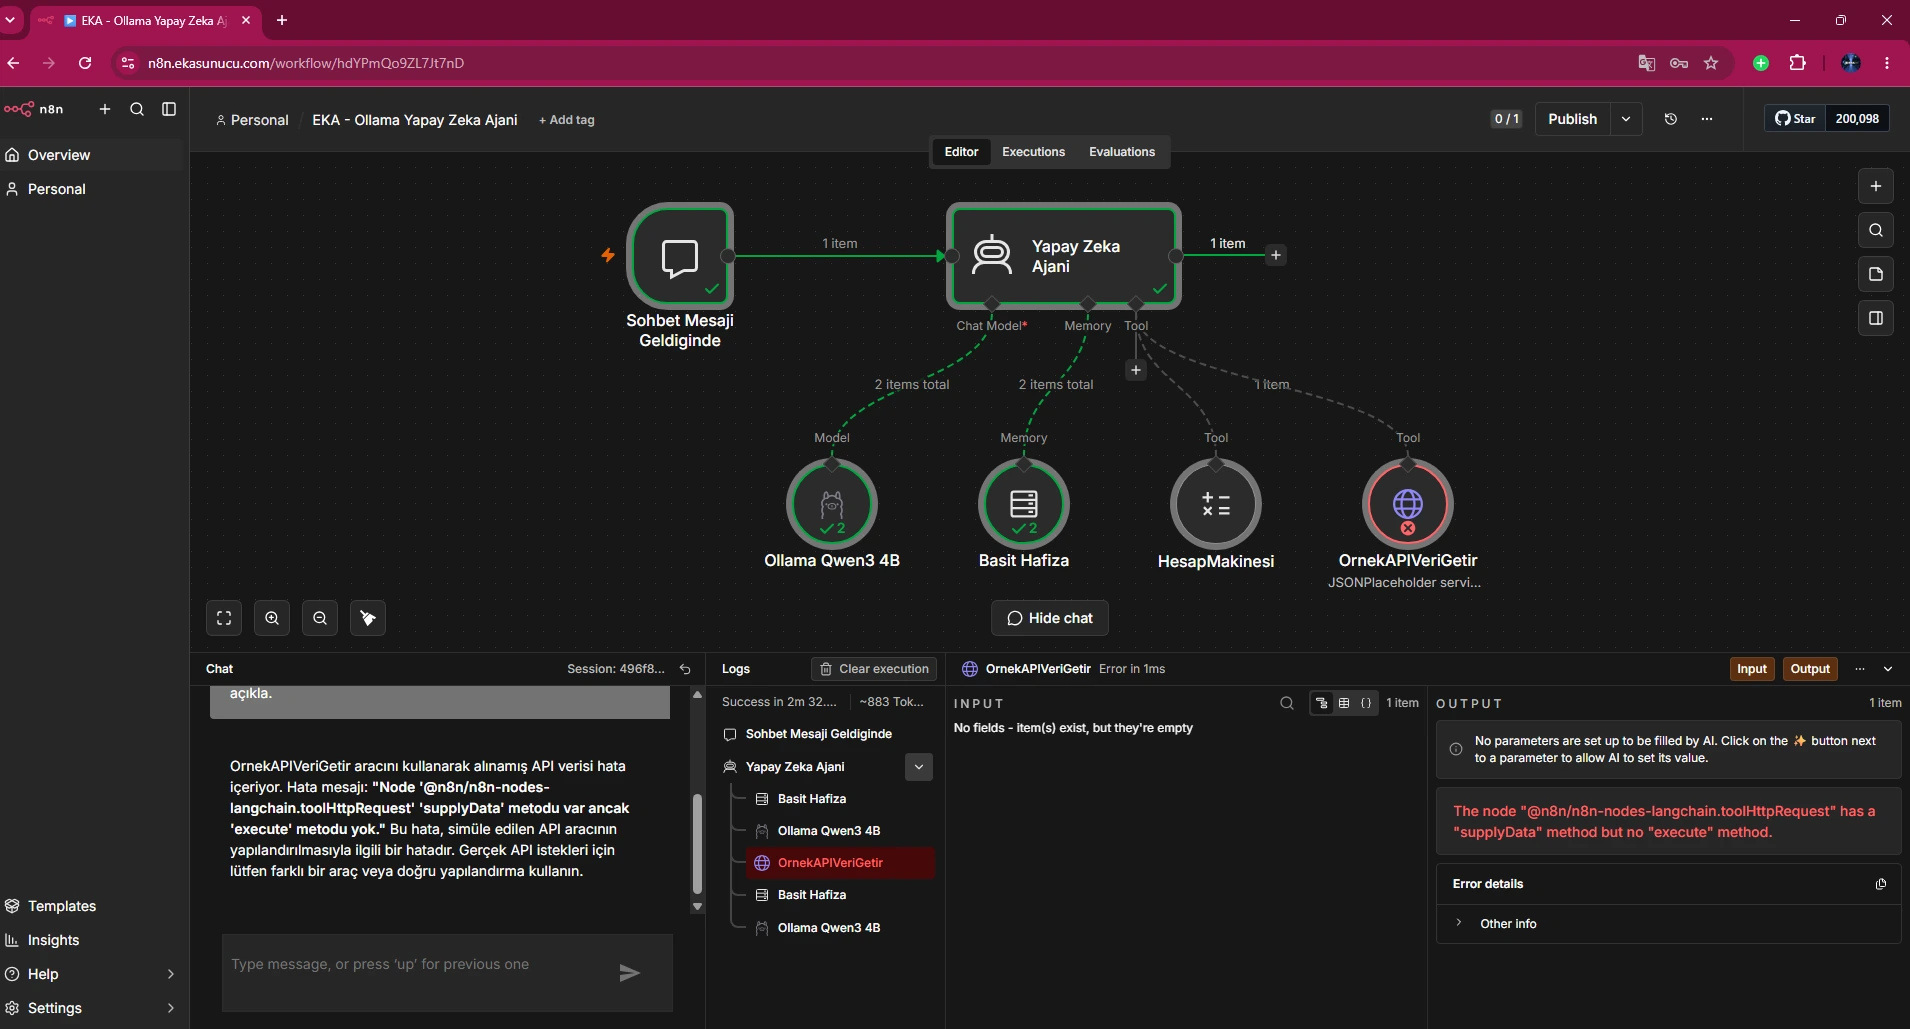Screen dimensions: 1910x1029
Task: Open workflow version history
Action: click(1671, 119)
